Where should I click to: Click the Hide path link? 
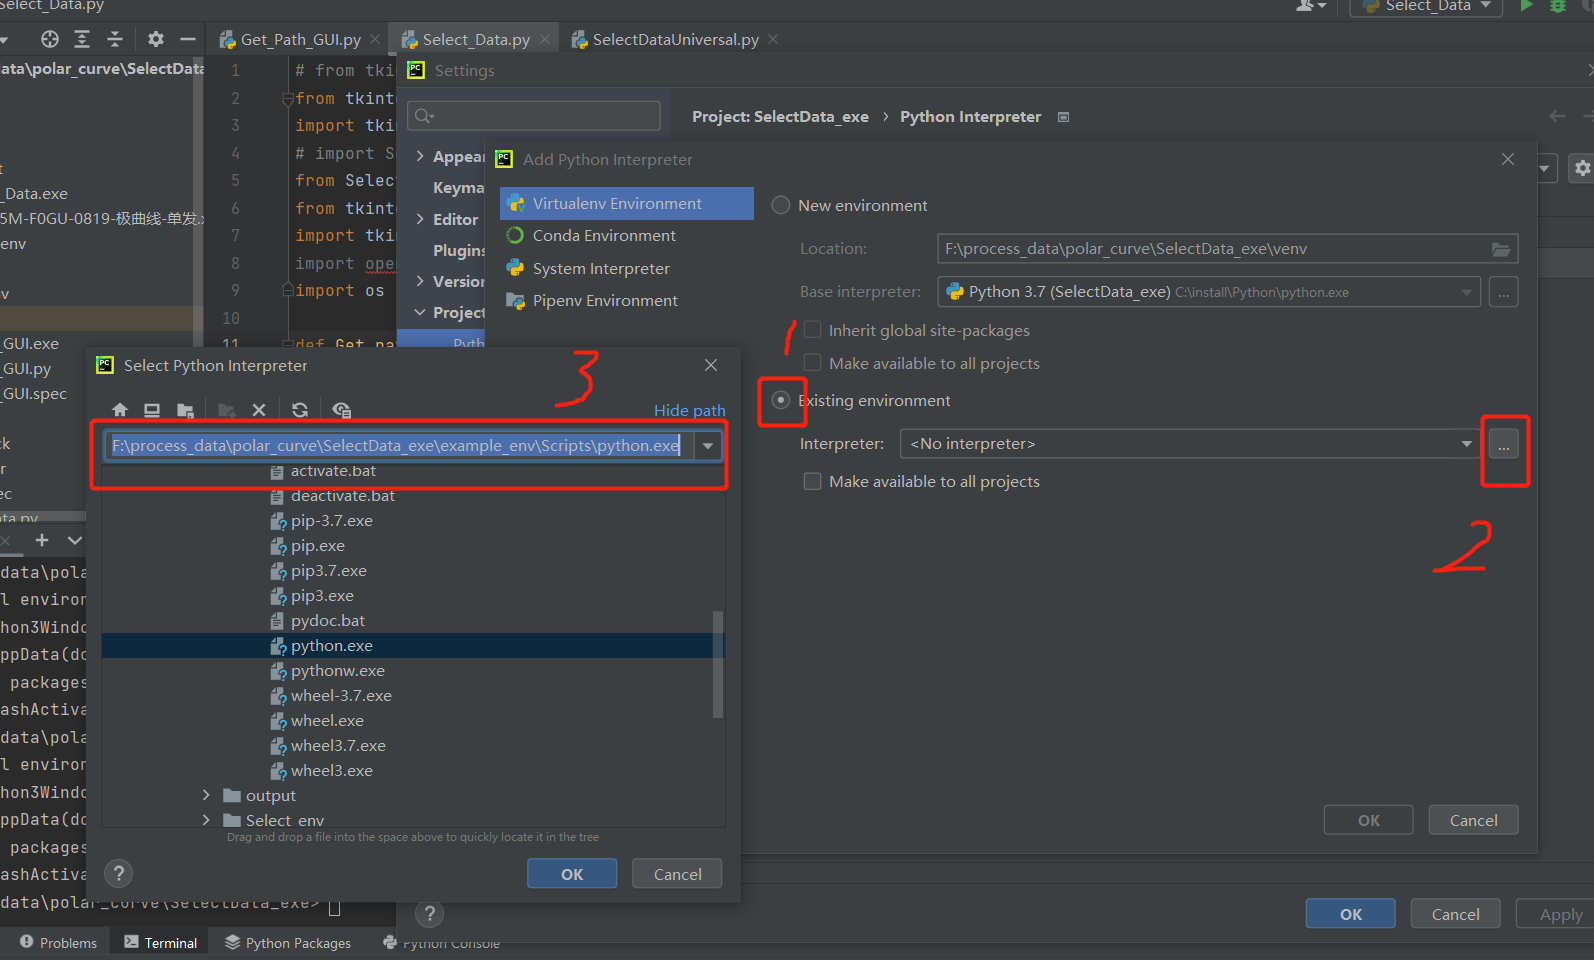pos(689,411)
